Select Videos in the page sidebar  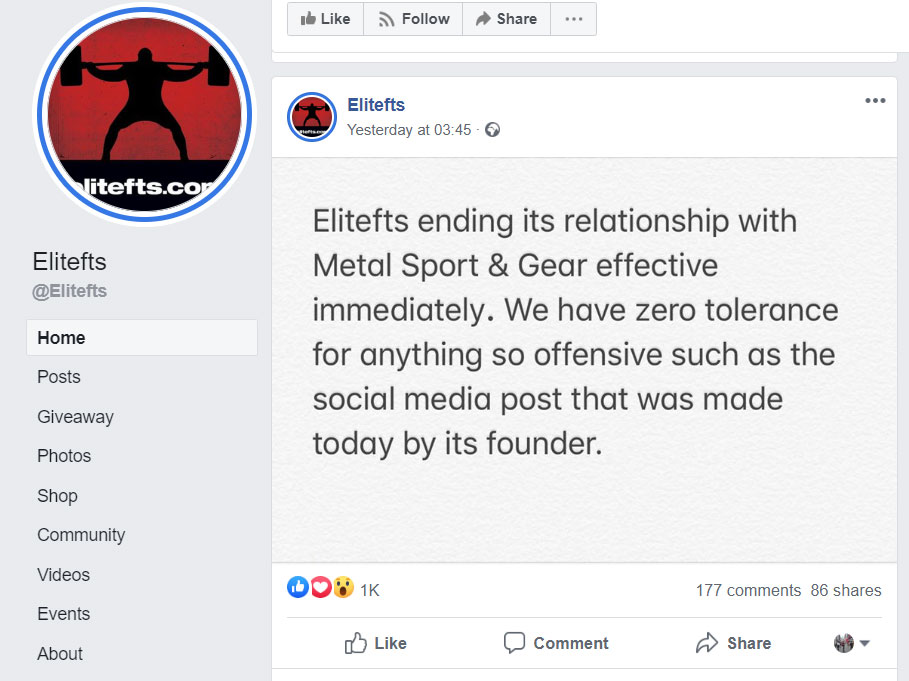[x=63, y=575]
